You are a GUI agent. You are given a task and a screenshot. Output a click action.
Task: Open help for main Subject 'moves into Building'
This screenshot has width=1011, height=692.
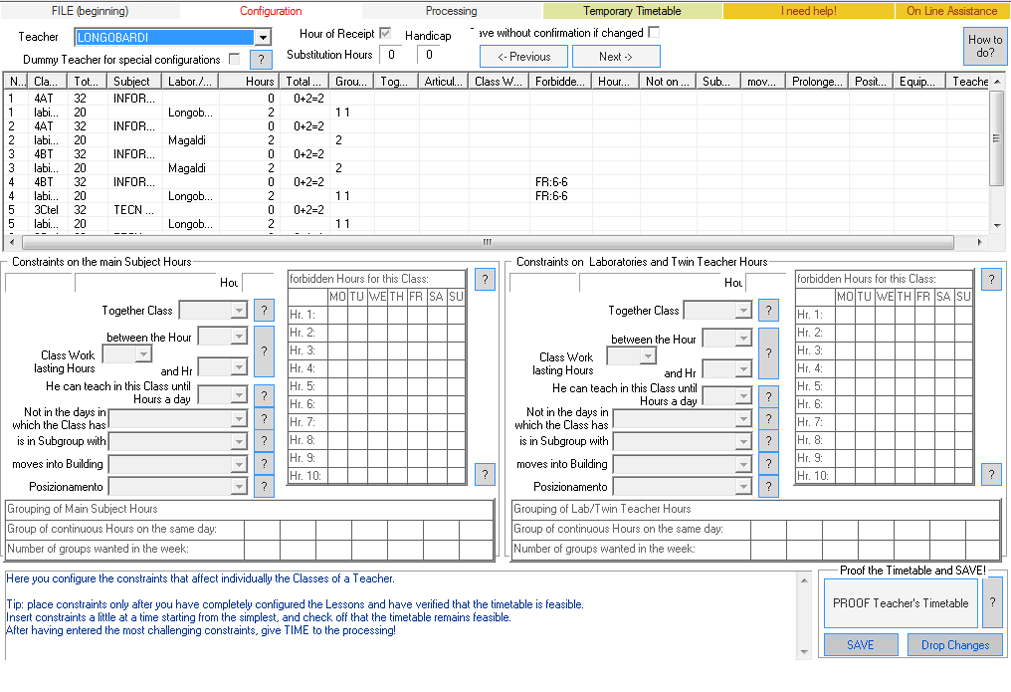coord(264,464)
